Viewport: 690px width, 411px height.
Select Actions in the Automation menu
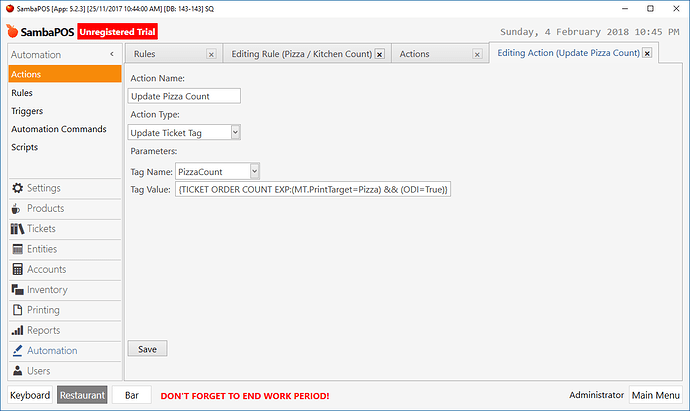click(x=65, y=74)
